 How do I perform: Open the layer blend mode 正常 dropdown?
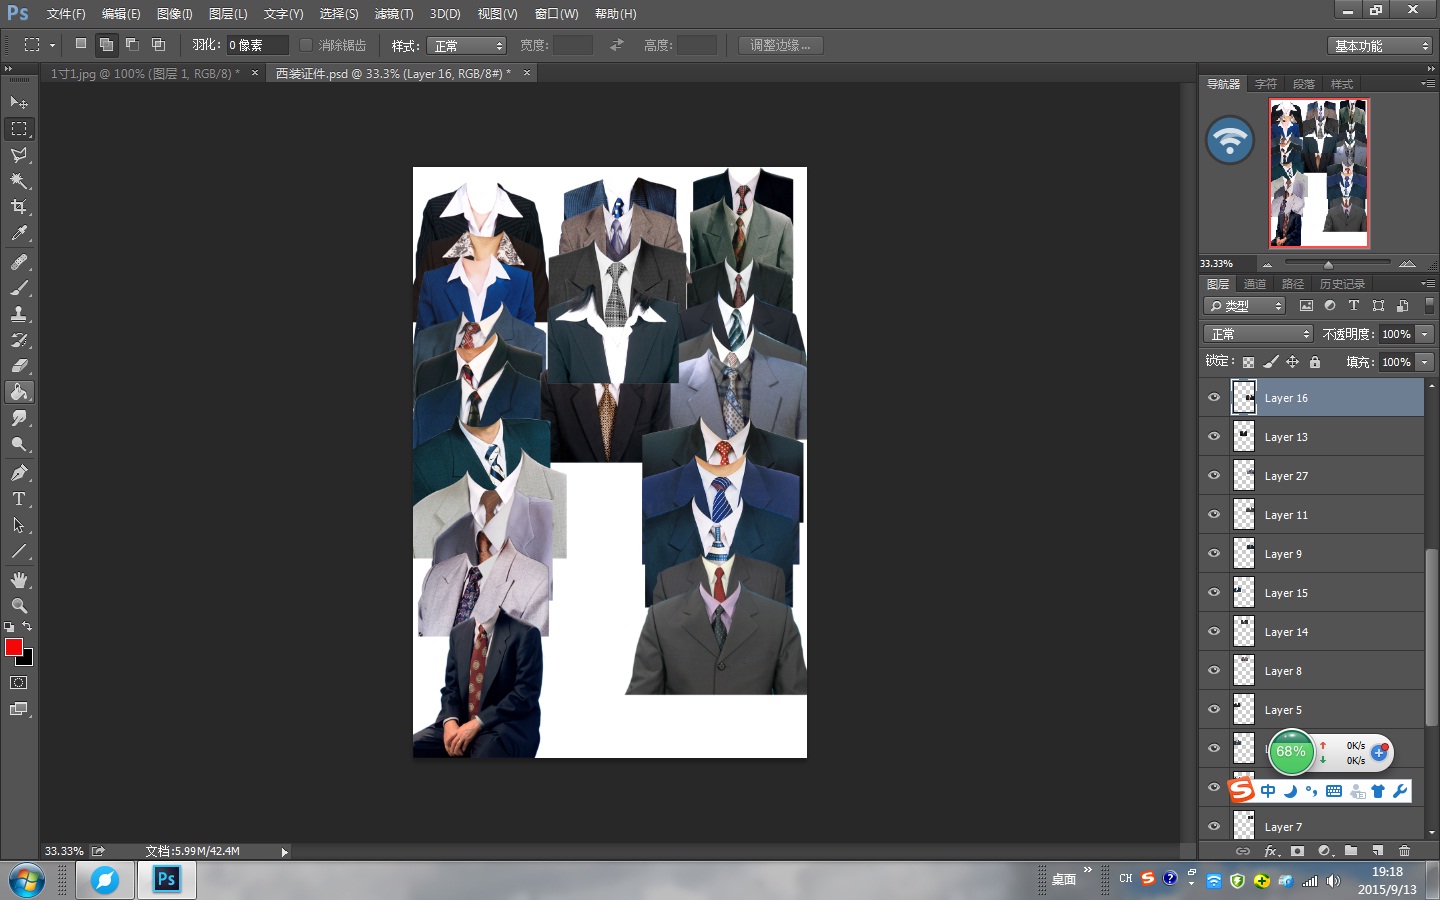click(x=1258, y=334)
